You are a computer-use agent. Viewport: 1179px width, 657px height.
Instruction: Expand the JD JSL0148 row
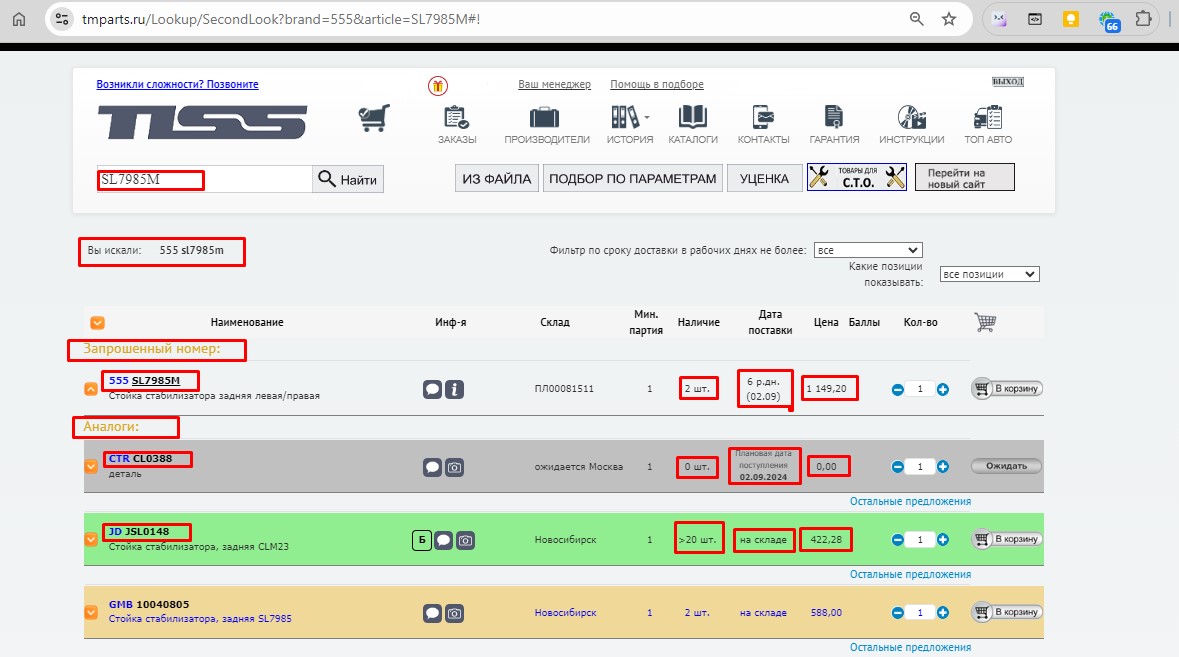click(x=91, y=539)
